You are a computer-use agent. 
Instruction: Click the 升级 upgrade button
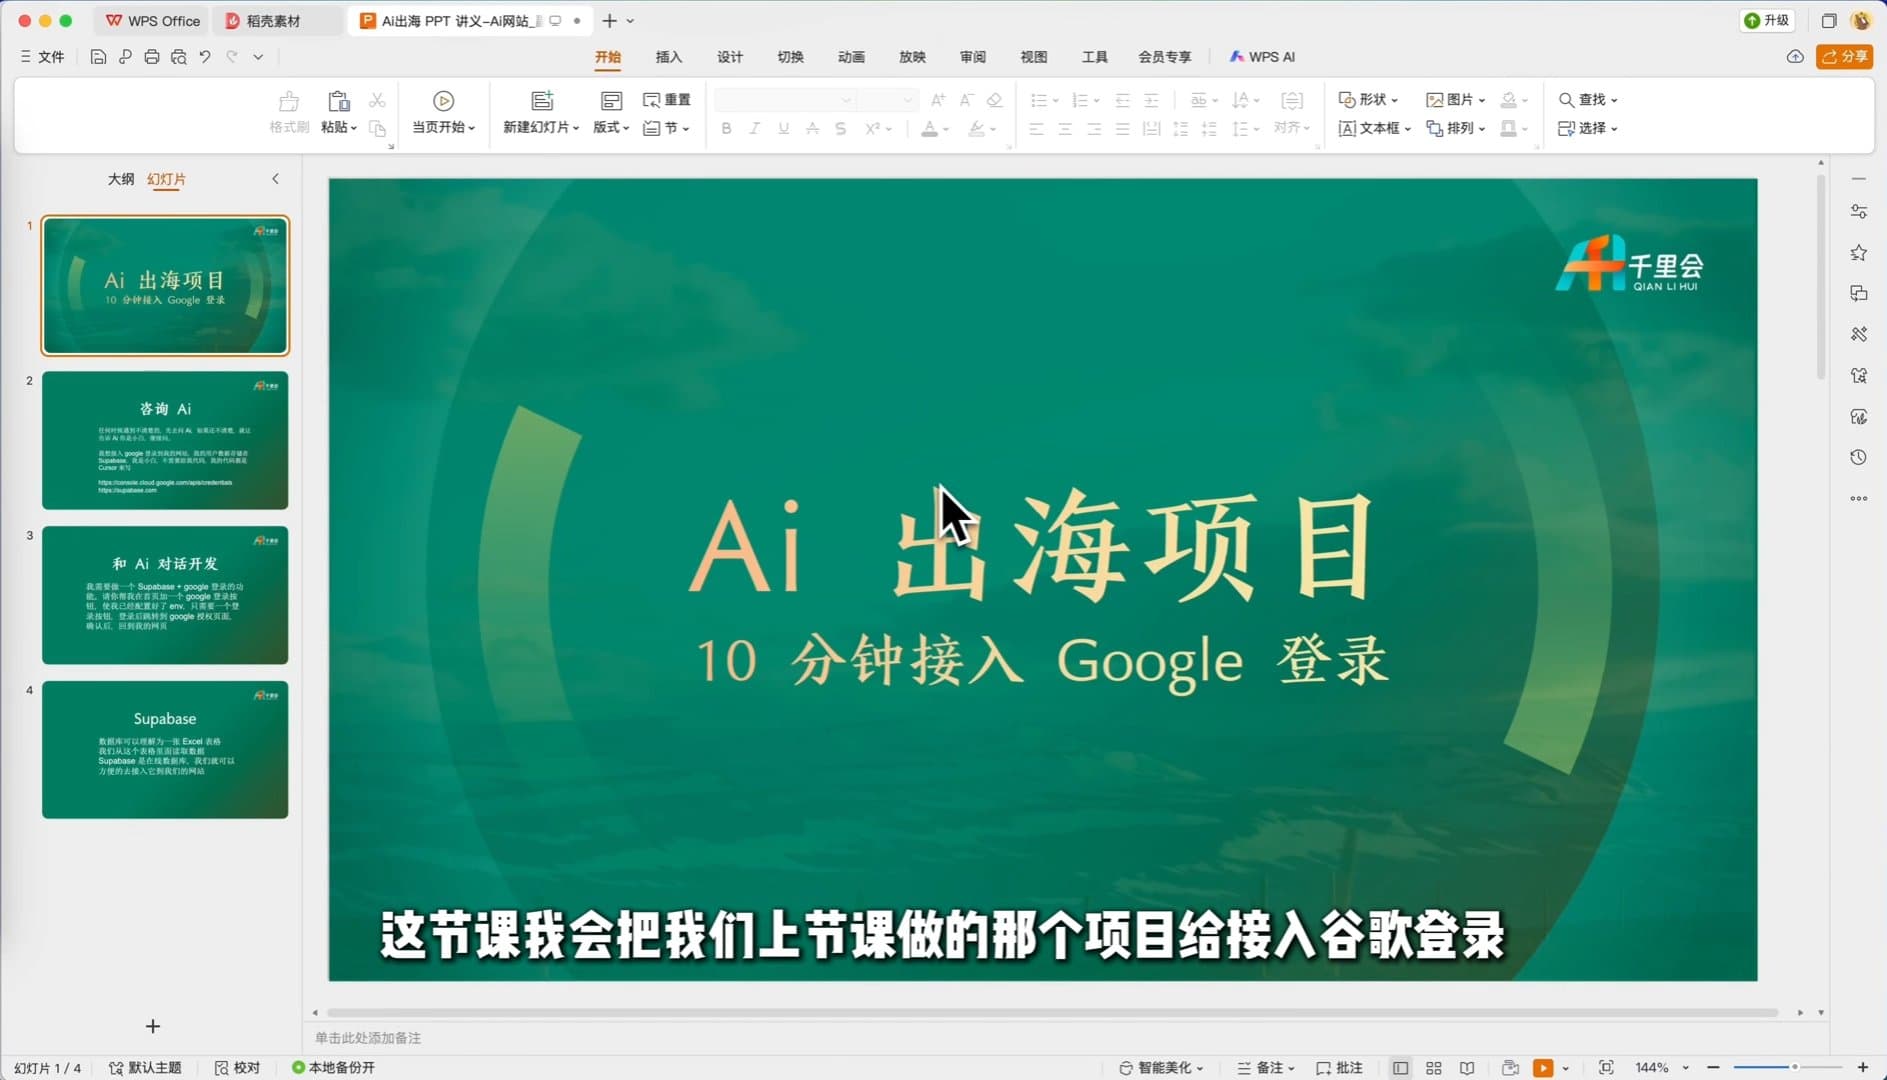(1768, 20)
